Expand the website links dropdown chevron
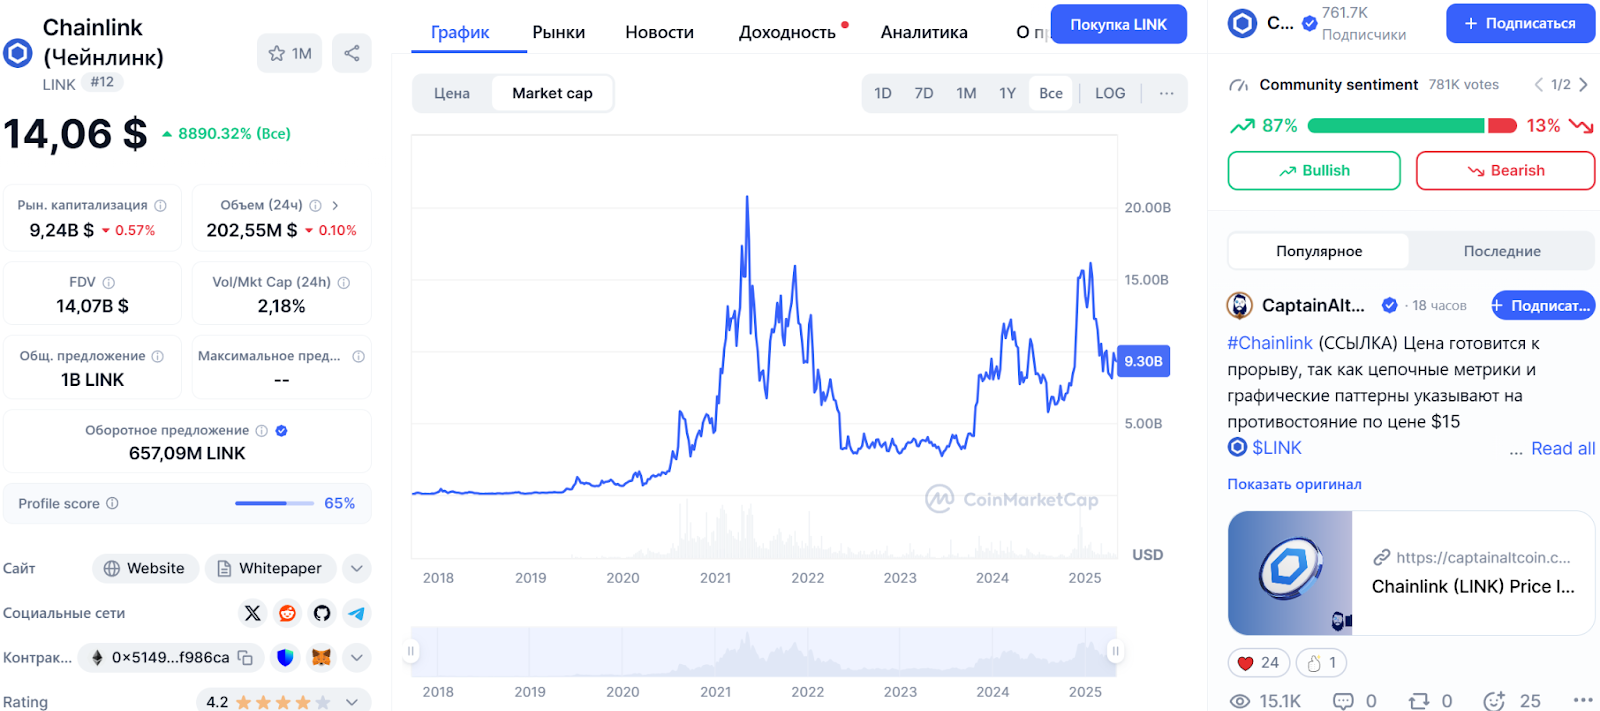This screenshot has height=711, width=1600. (x=357, y=568)
